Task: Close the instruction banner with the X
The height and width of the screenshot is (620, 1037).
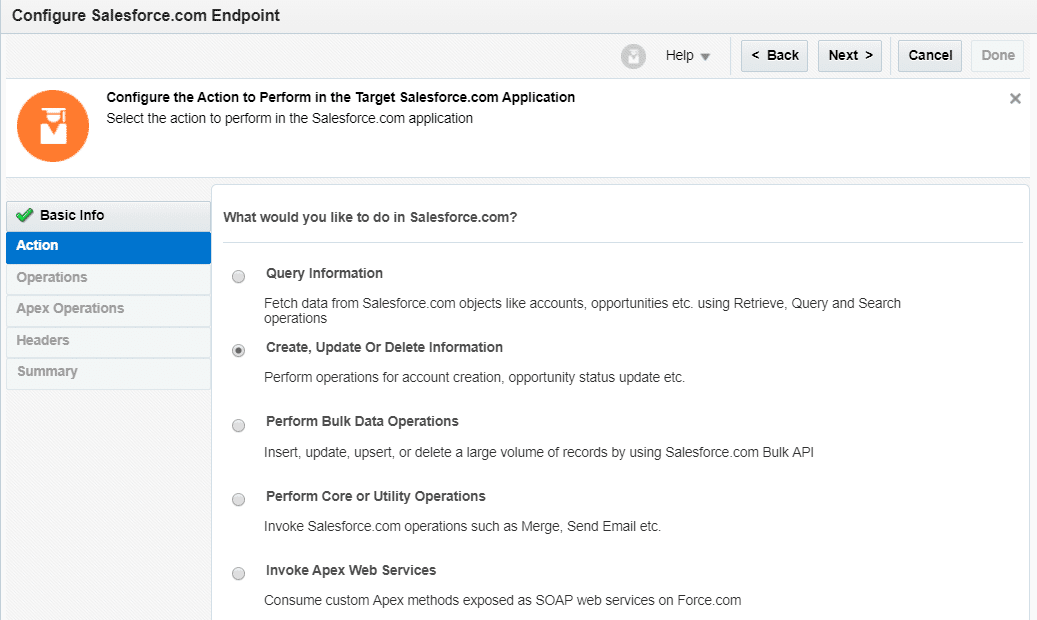Action: point(1015,99)
